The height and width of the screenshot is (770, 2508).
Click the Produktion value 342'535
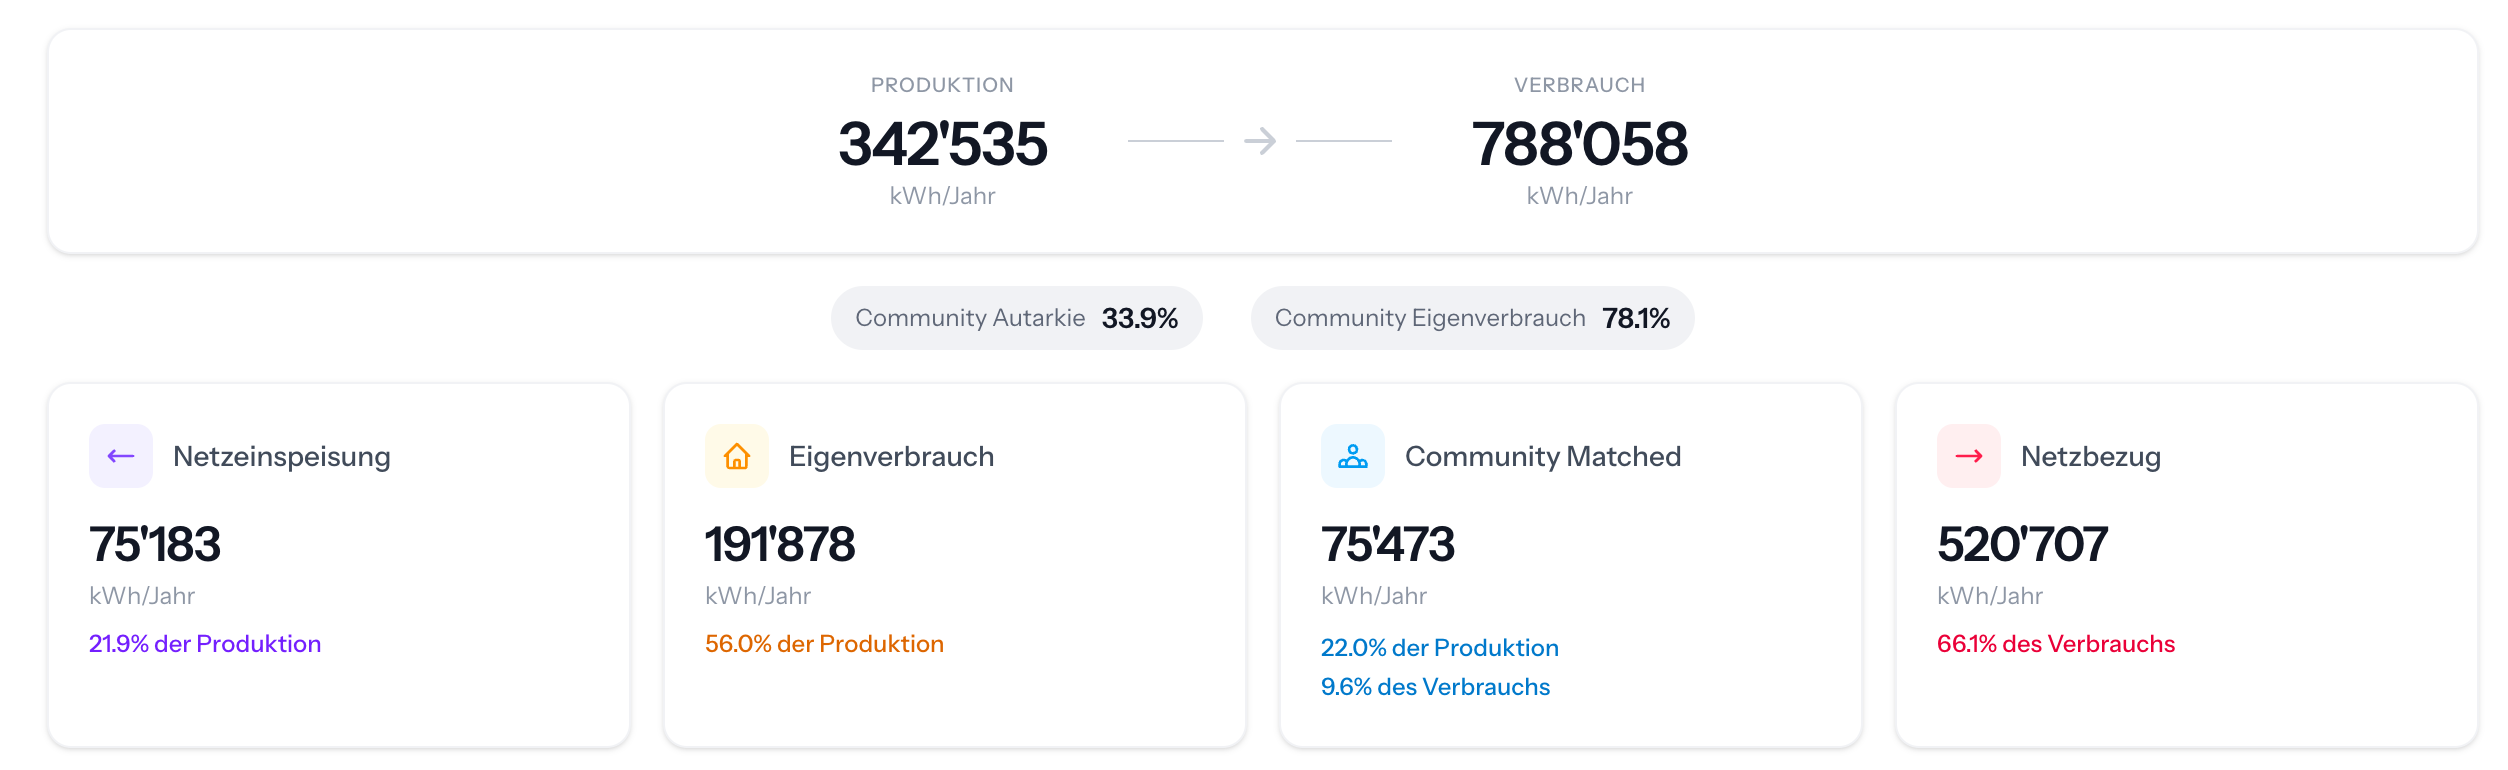click(942, 143)
